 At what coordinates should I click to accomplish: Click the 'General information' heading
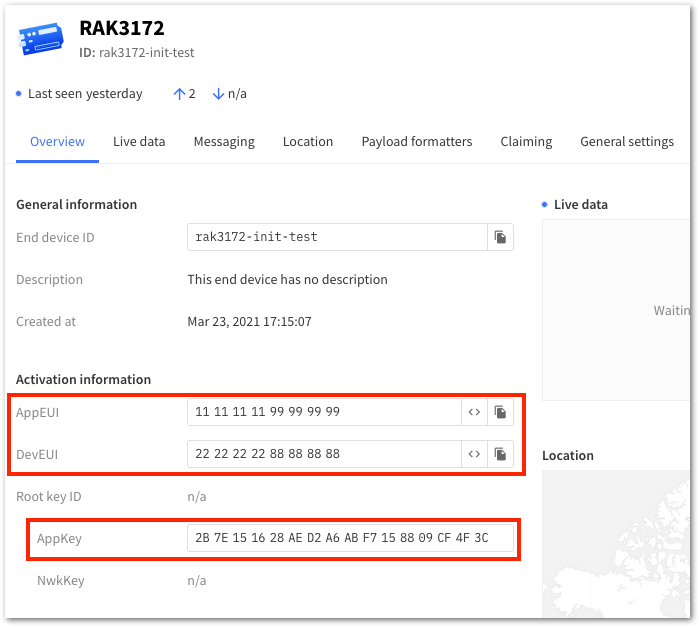[76, 205]
